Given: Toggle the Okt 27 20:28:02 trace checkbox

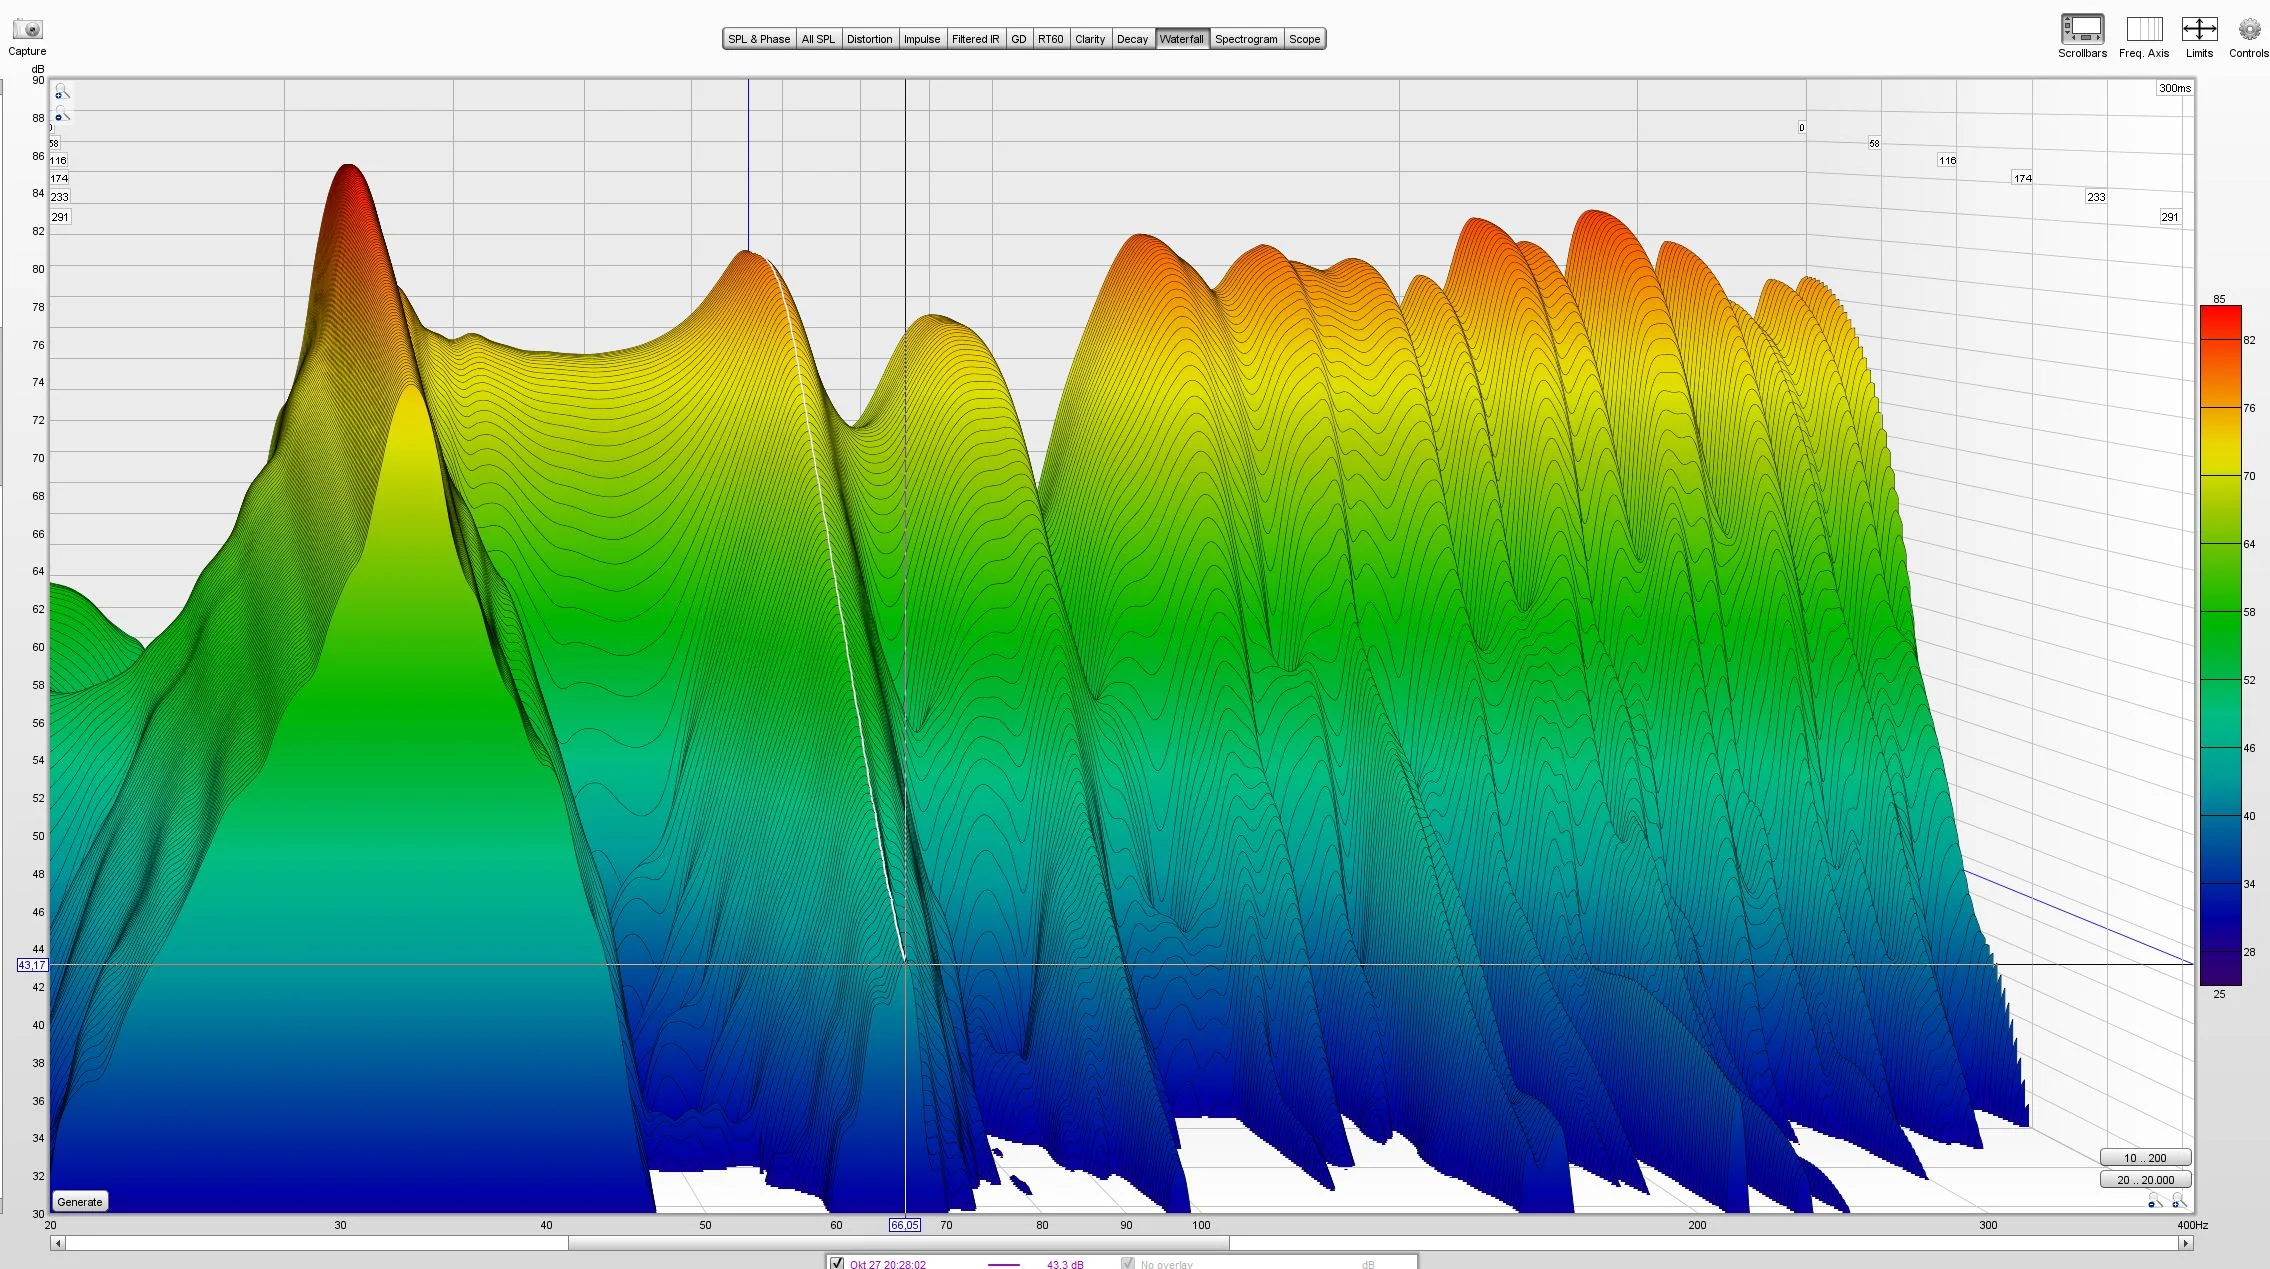Looking at the screenshot, I should [837, 1263].
